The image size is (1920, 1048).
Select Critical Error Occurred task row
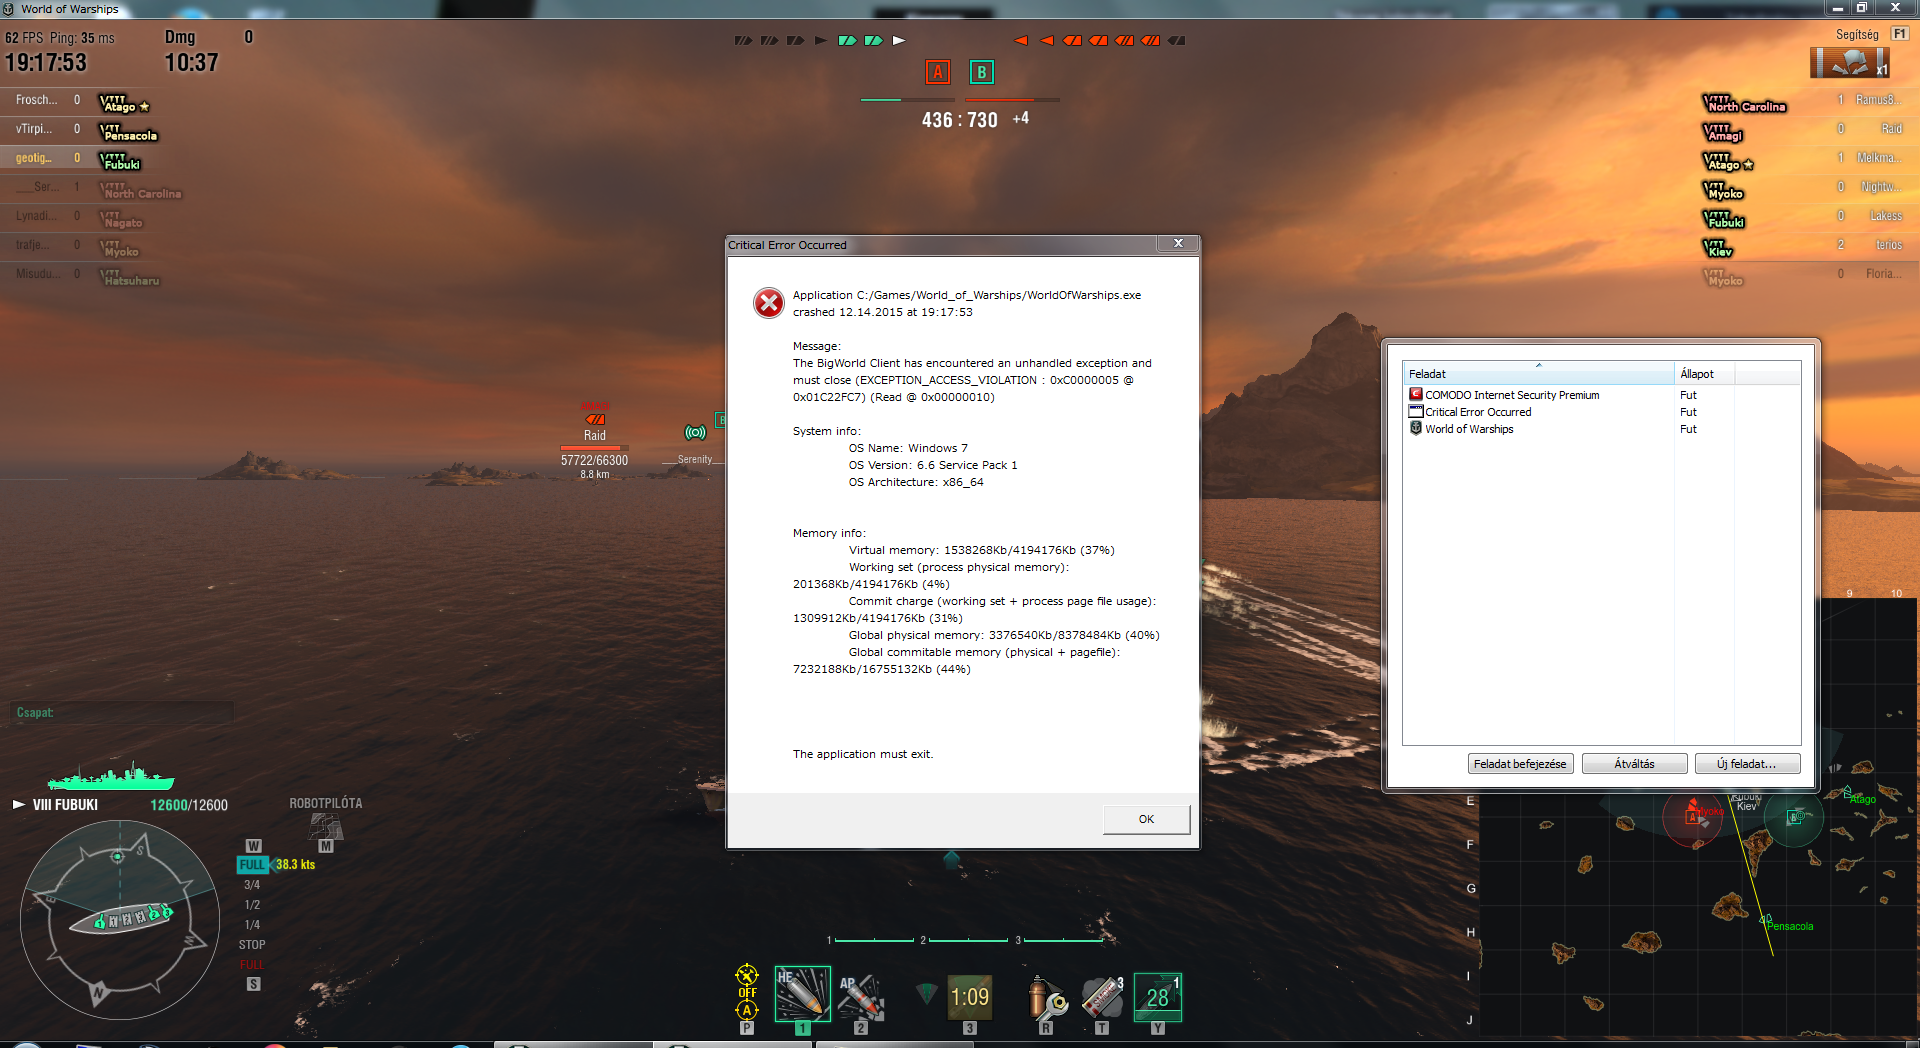[1601, 412]
